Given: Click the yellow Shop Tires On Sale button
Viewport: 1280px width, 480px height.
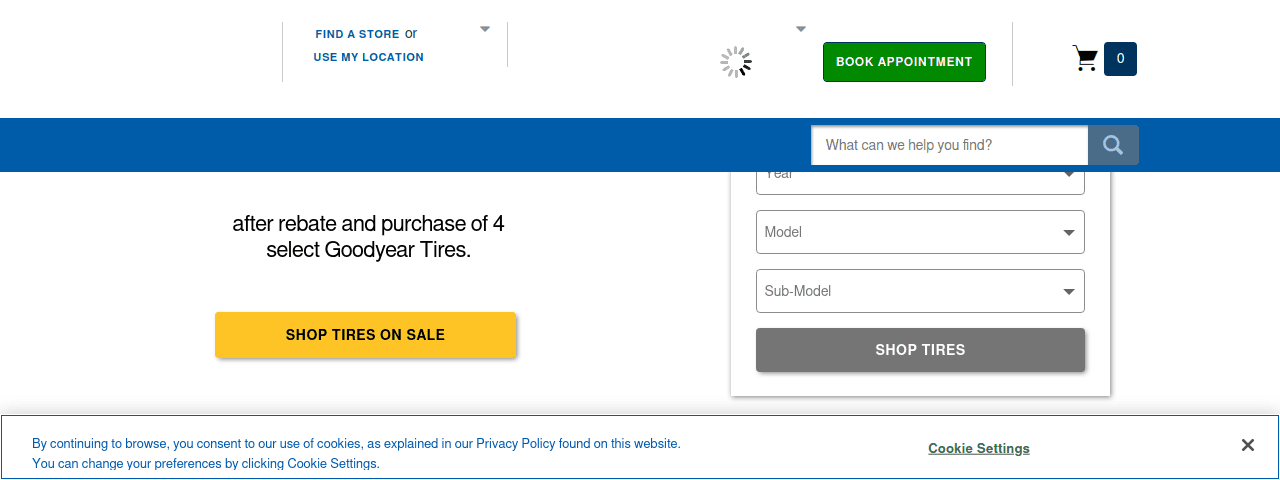Looking at the screenshot, I should point(365,335).
